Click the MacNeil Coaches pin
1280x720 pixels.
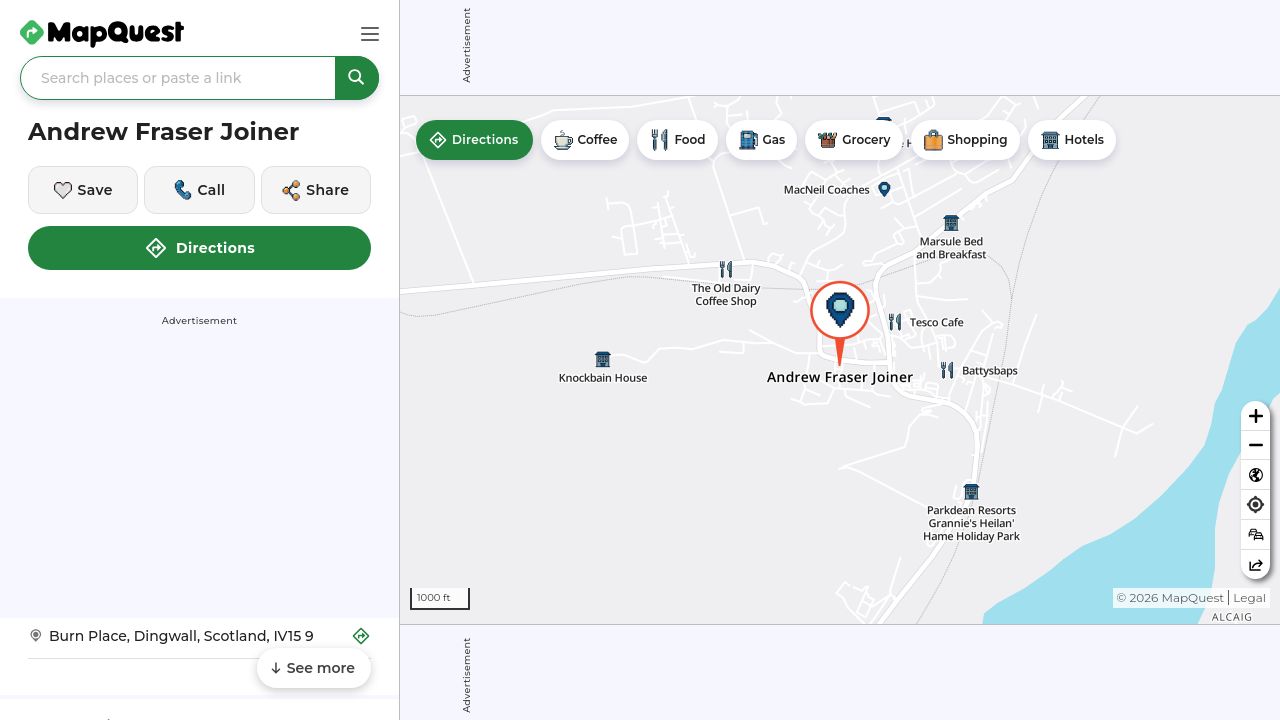(x=884, y=189)
